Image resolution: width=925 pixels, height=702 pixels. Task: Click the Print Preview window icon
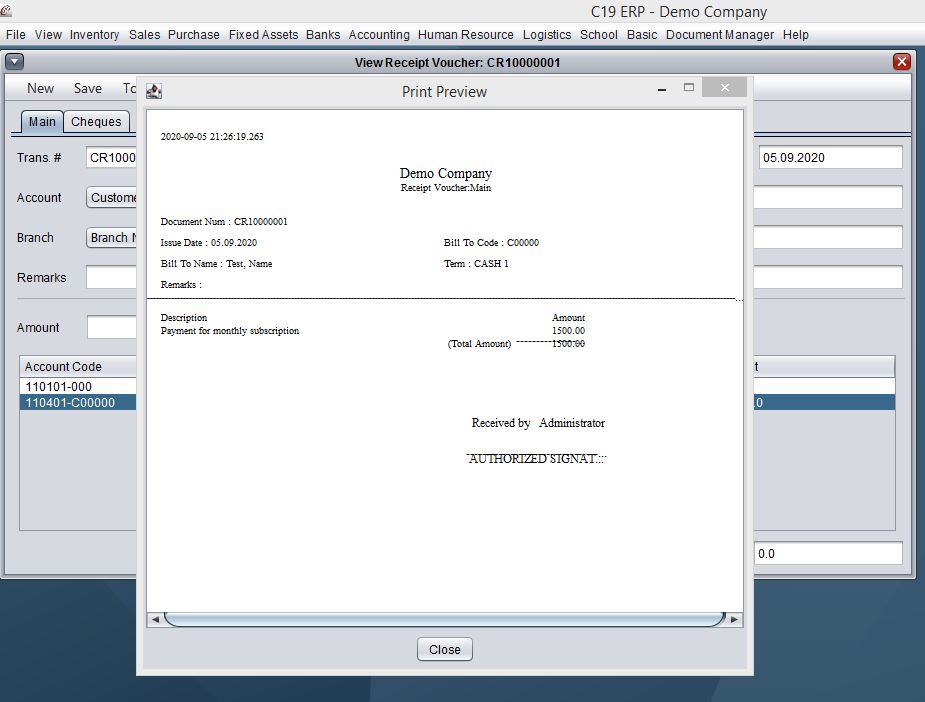tap(154, 91)
